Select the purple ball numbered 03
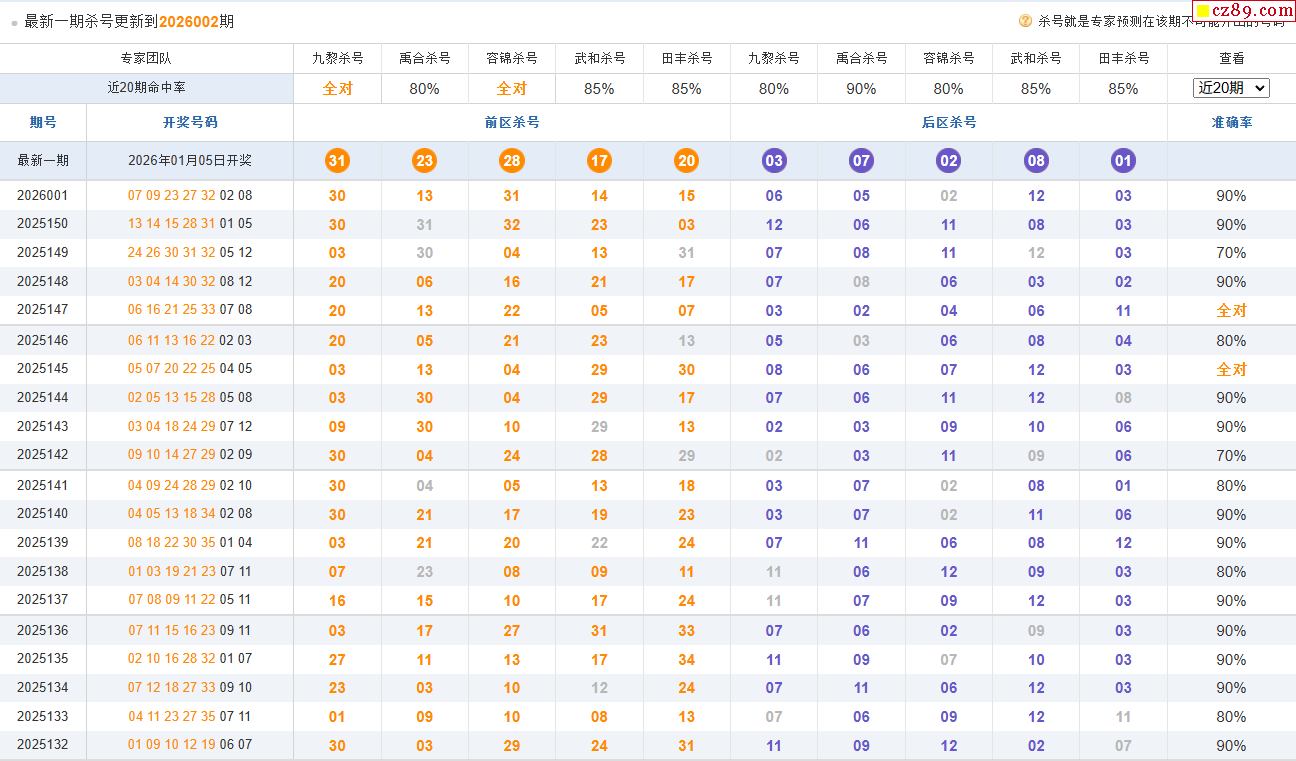 click(774, 161)
